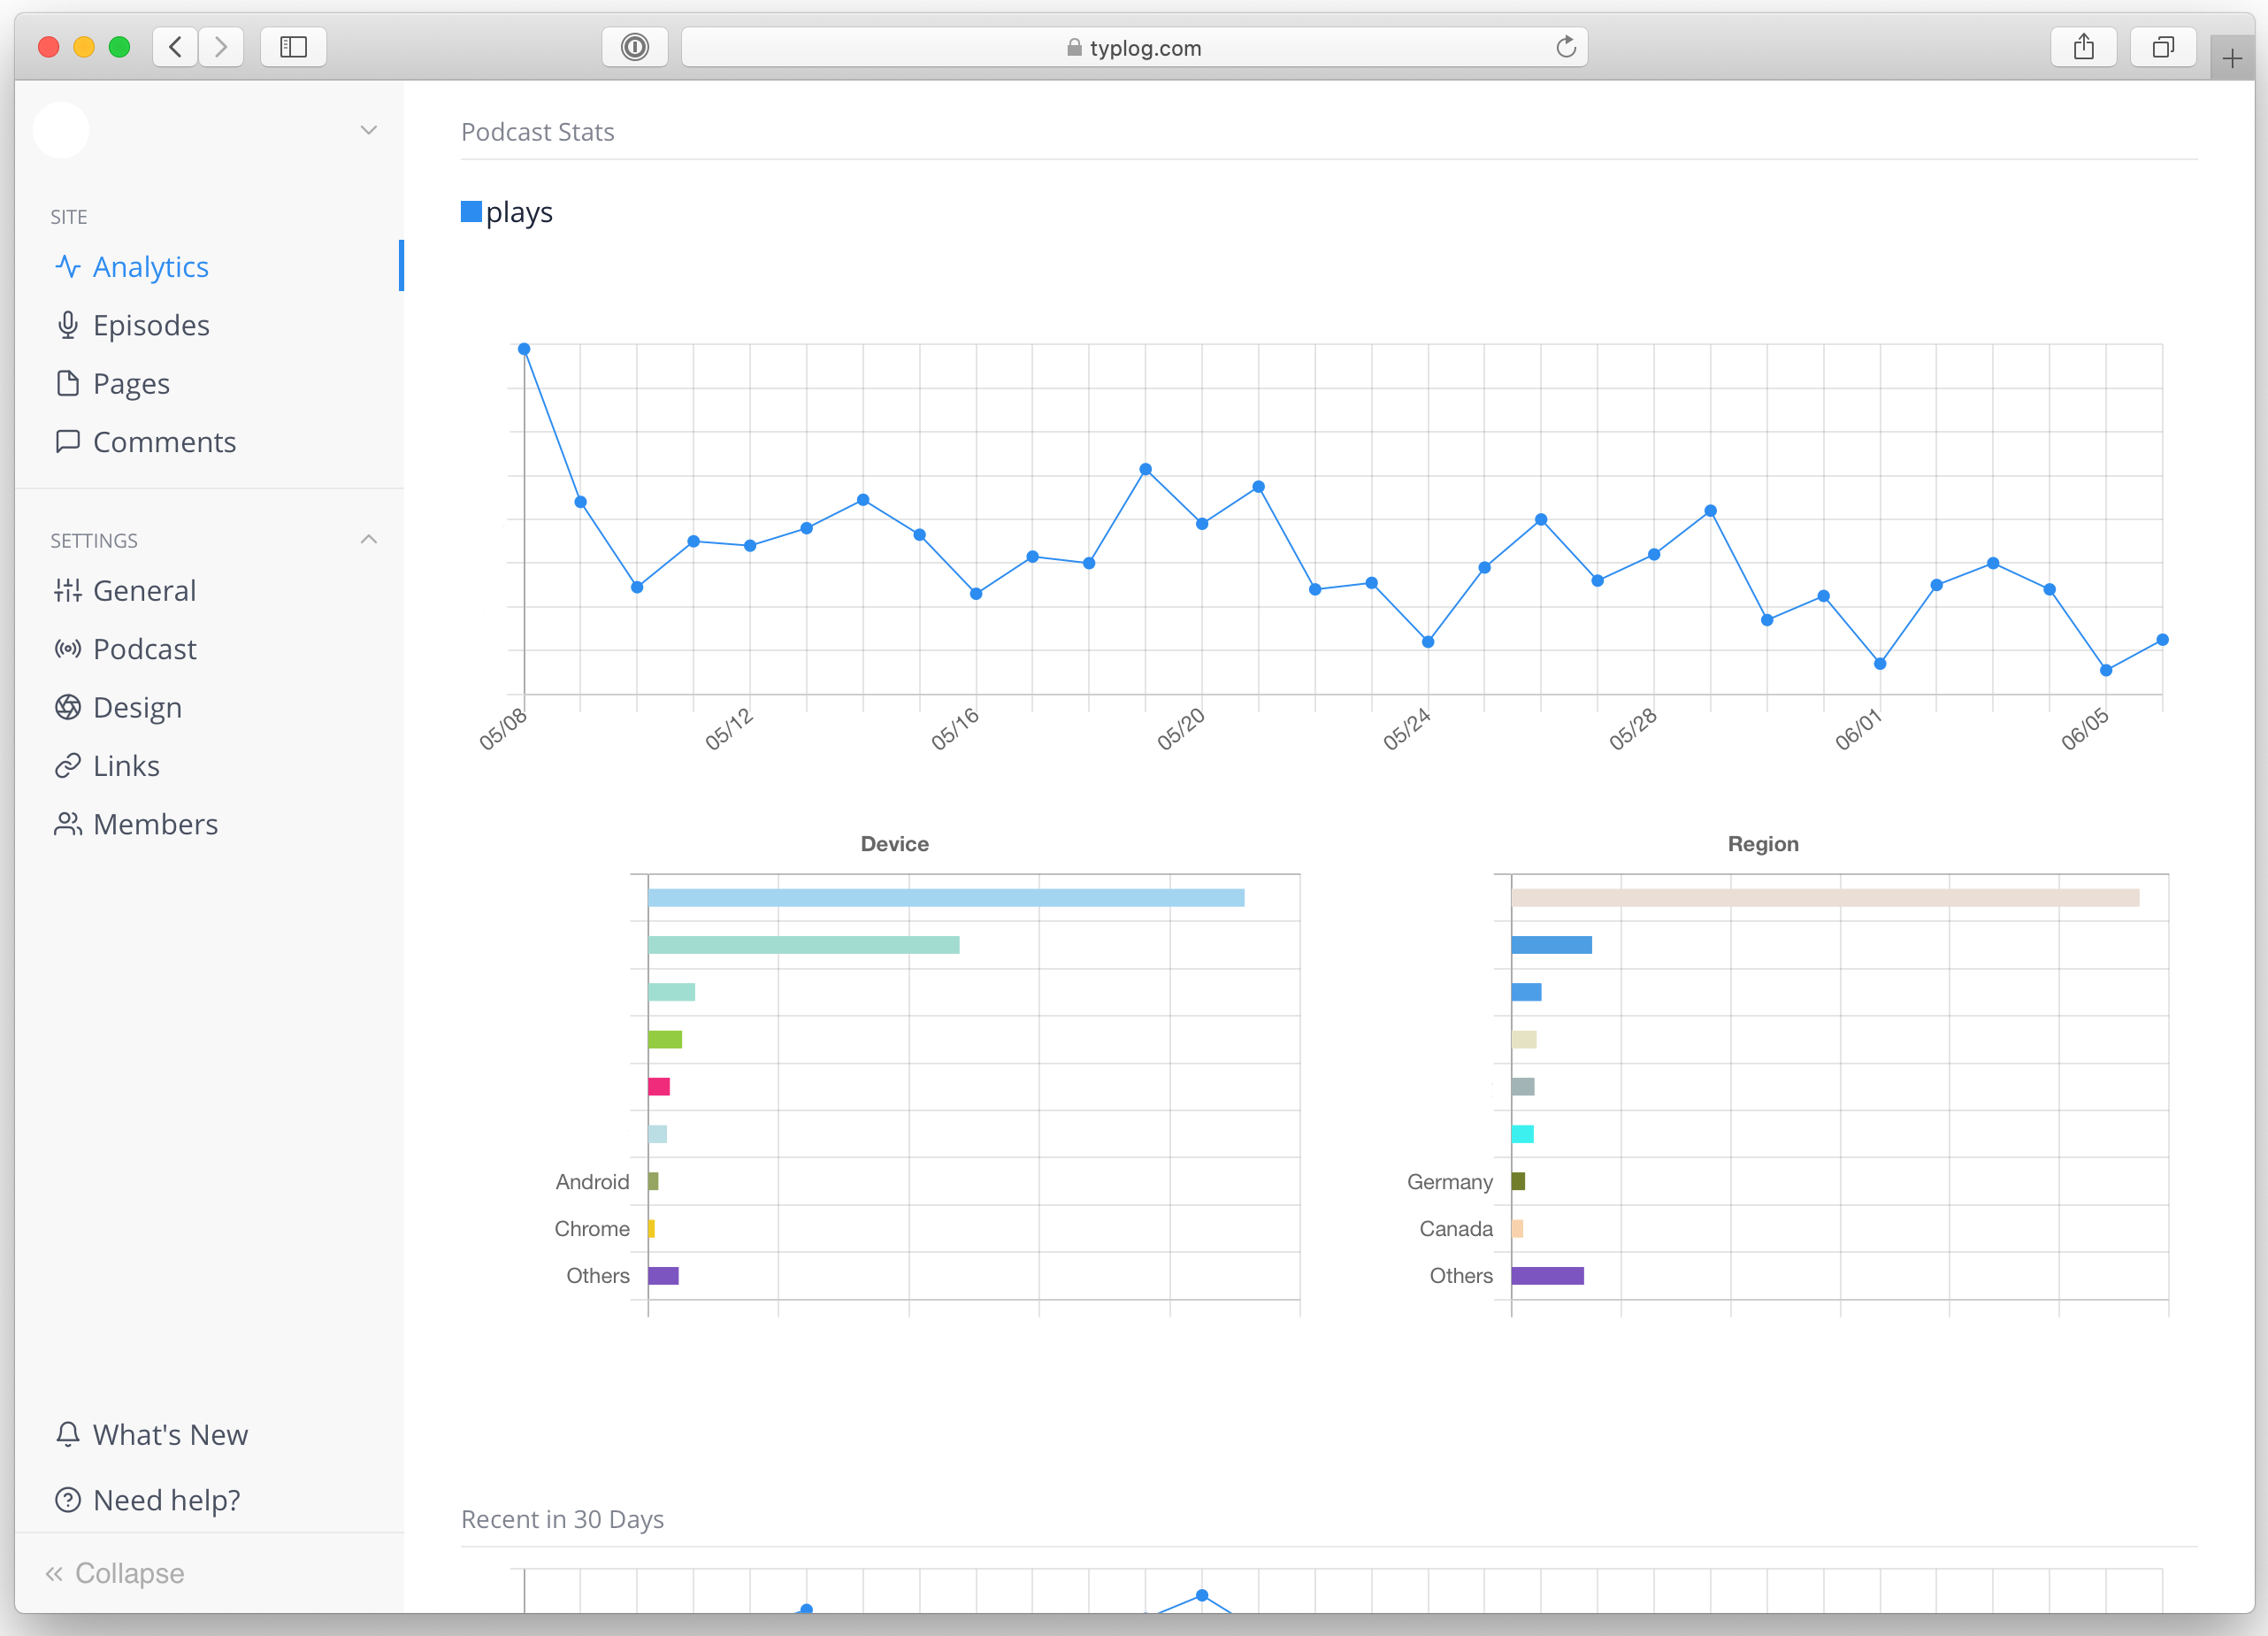
Task: Open a new tab with plus button
Action: click(2232, 58)
